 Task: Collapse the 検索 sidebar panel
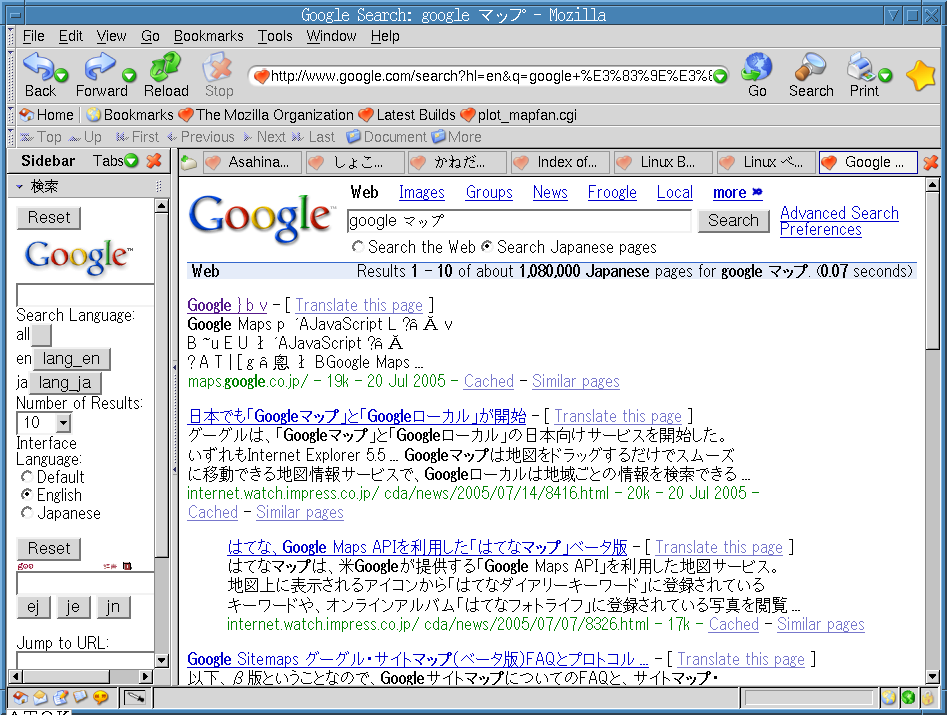click(x=19, y=187)
